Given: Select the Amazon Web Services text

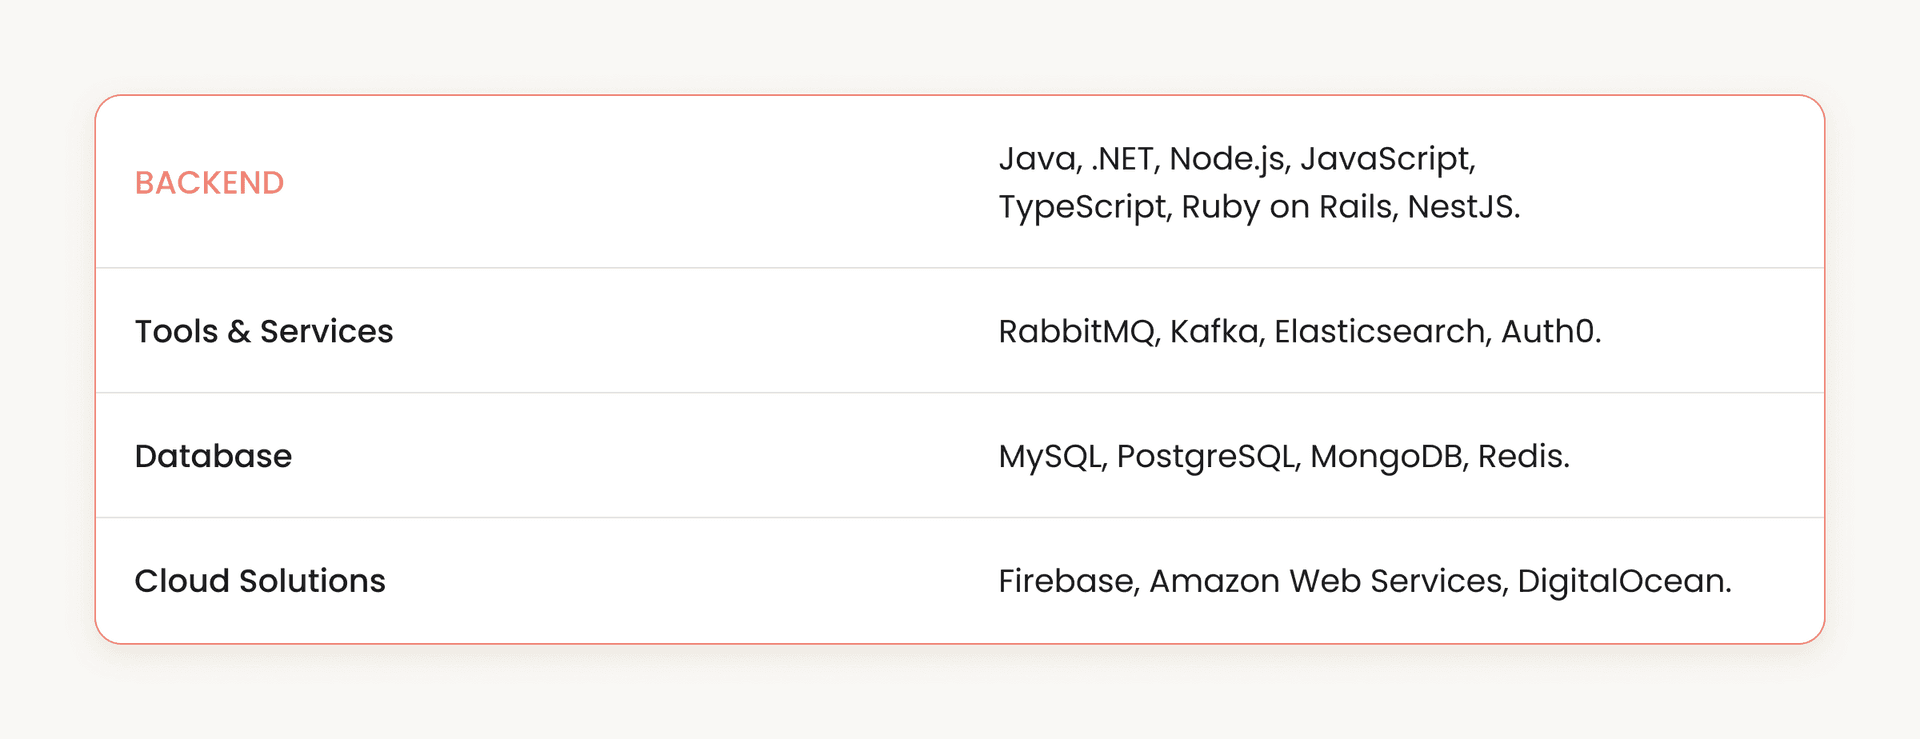Looking at the screenshot, I should click(x=1326, y=581).
